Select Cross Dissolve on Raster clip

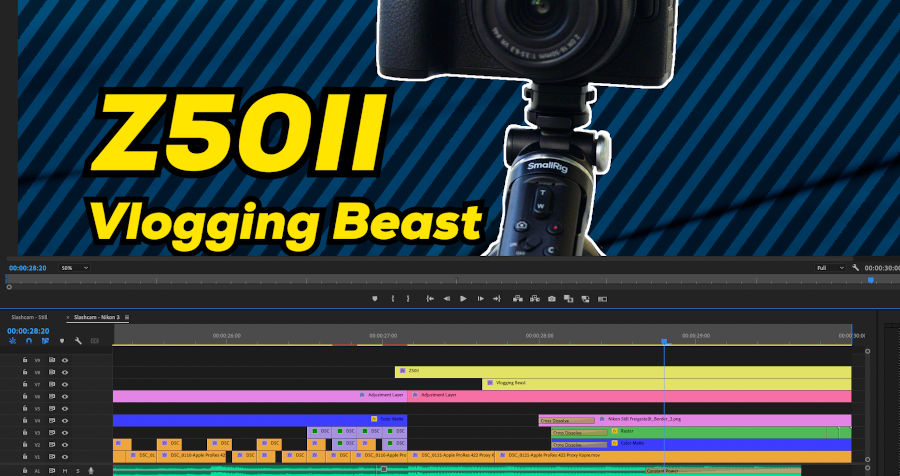point(580,433)
